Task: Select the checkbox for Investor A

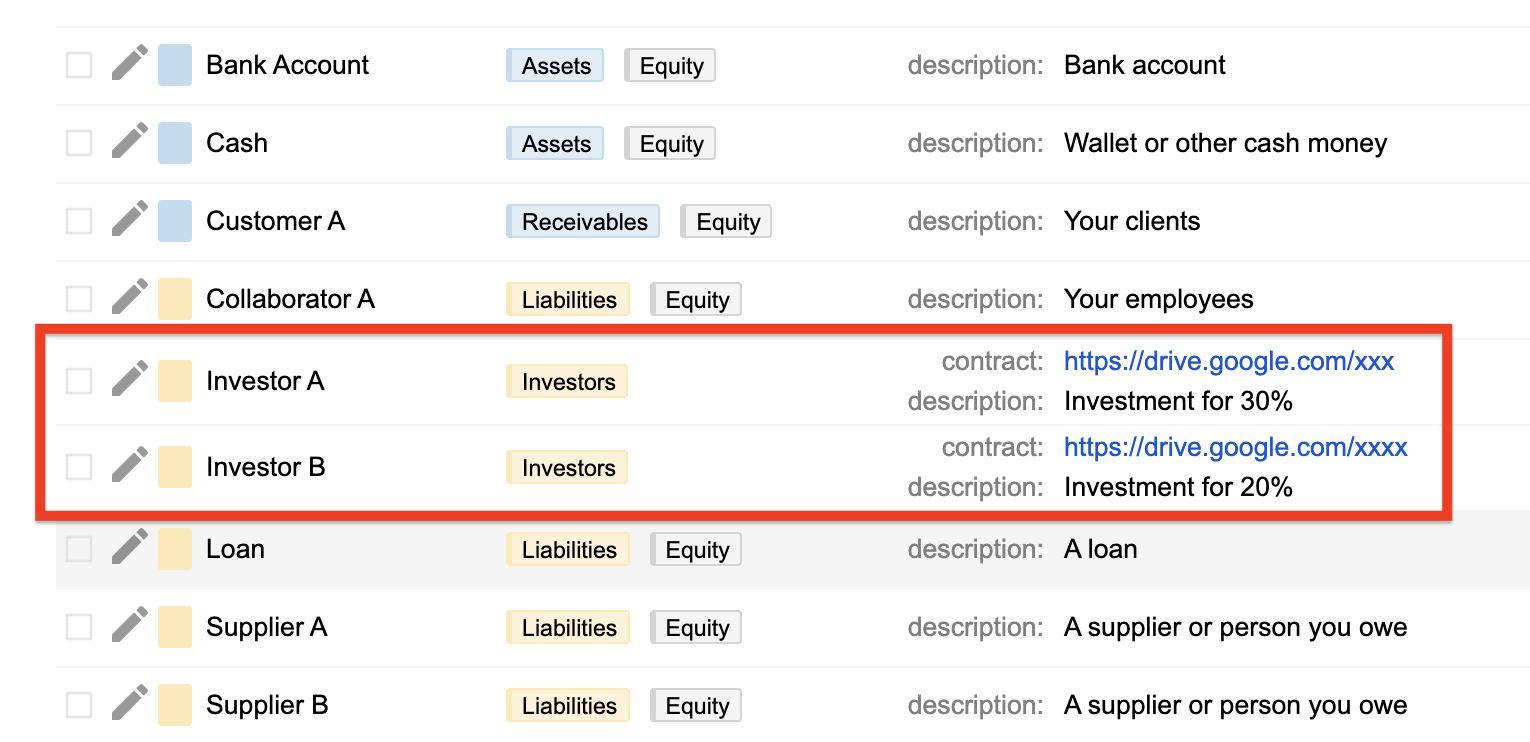Action: tap(78, 380)
